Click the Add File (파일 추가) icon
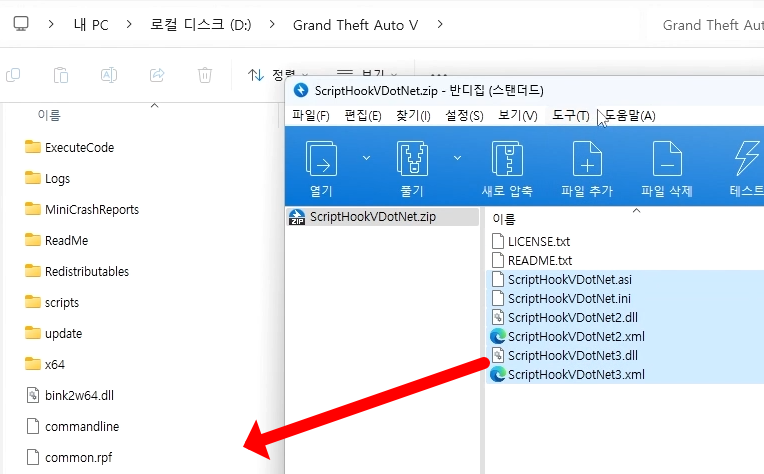 (586, 160)
